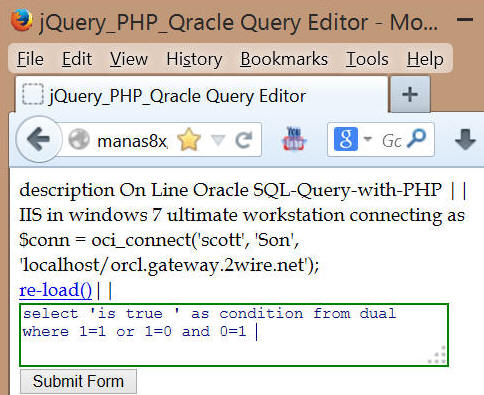Click the re-load() link
484x395 pixels.
(x=55, y=290)
